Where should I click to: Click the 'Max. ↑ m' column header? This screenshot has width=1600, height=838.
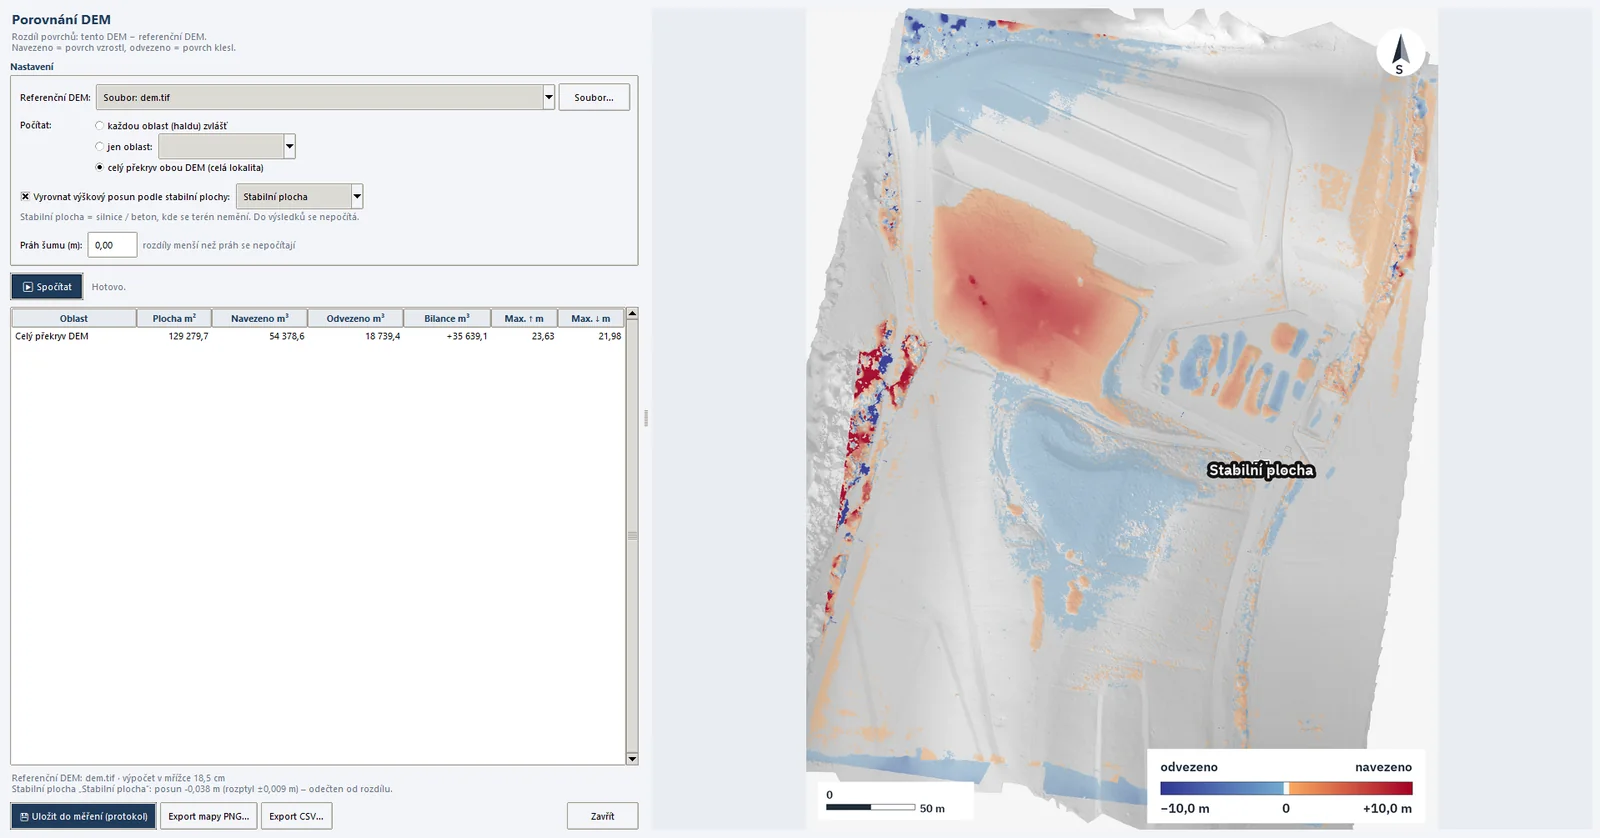(524, 318)
